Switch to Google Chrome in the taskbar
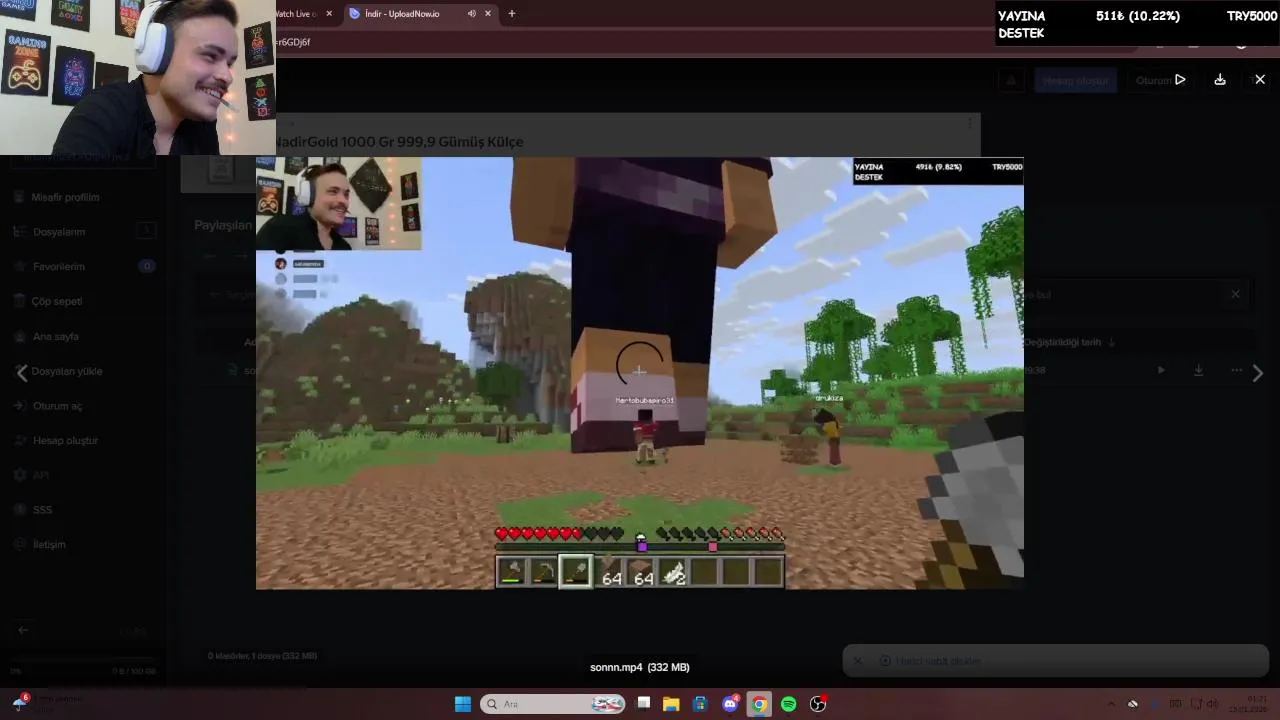This screenshot has height=720, width=1280. pos(759,704)
